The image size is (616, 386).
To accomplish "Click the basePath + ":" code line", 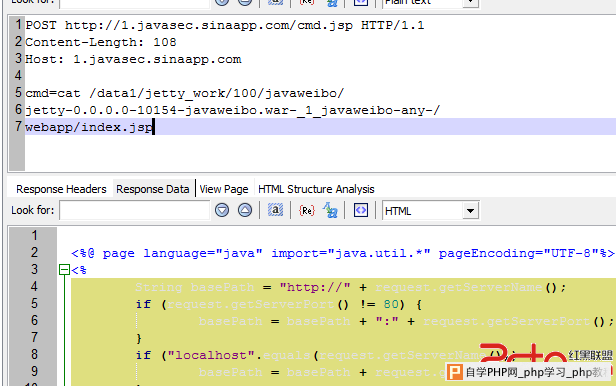I will click(x=406, y=321).
